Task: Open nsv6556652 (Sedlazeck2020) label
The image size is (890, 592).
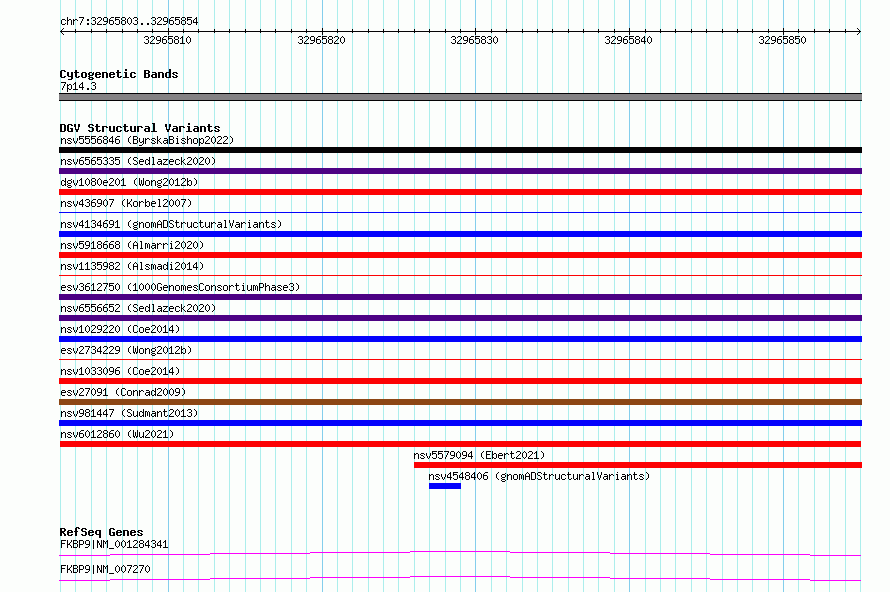Action: [138, 308]
